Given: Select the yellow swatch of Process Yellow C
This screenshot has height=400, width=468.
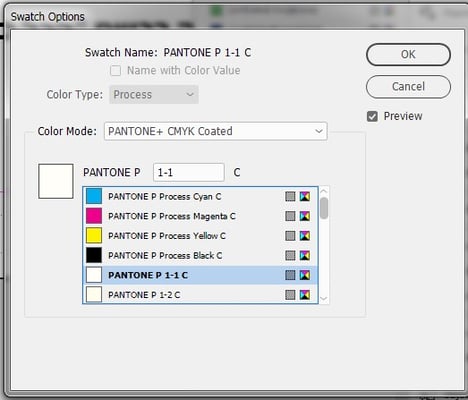Looking at the screenshot, I should 94,235.
